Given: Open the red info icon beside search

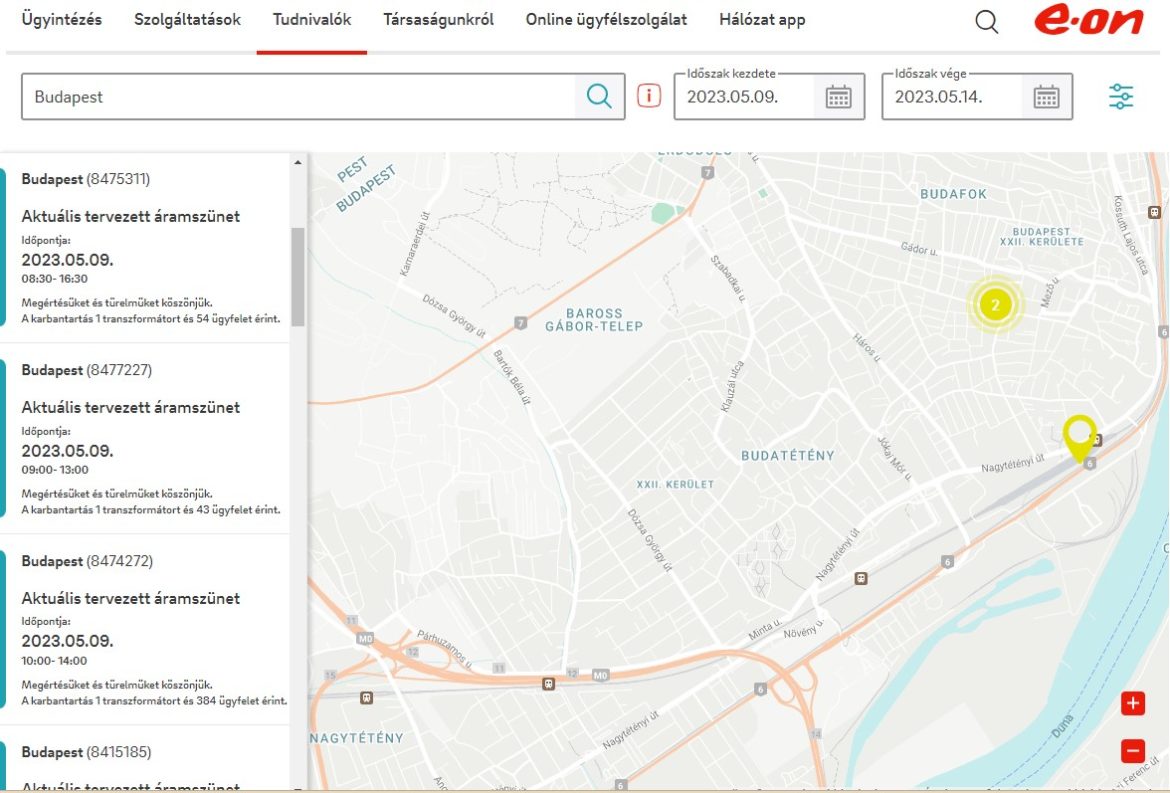Looking at the screenshot, I should [649, 96].
